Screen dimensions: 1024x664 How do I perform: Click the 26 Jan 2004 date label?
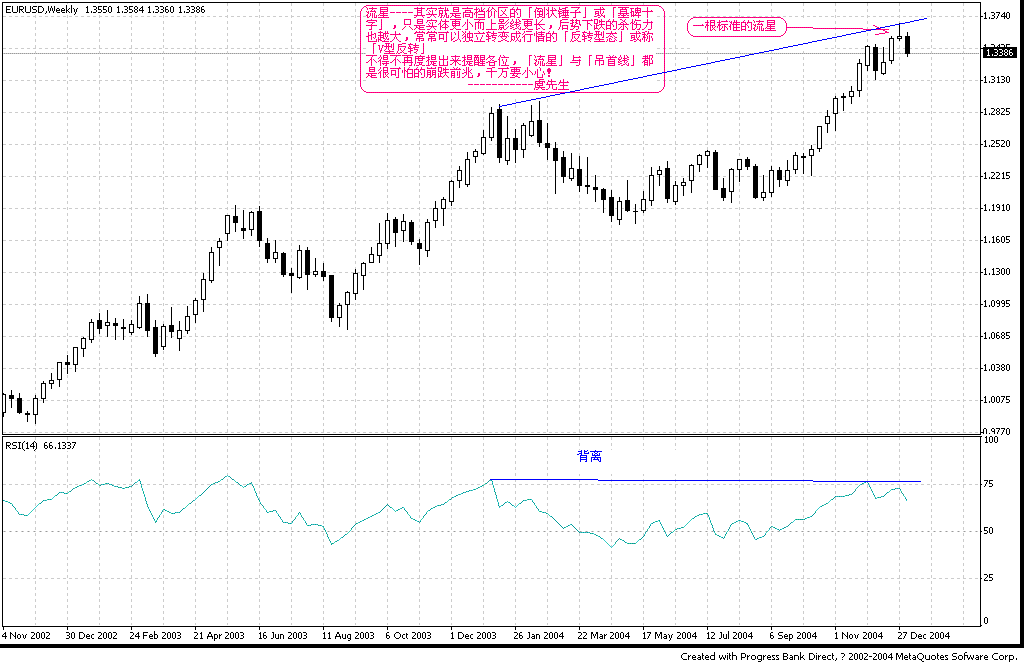pos(539,635)
